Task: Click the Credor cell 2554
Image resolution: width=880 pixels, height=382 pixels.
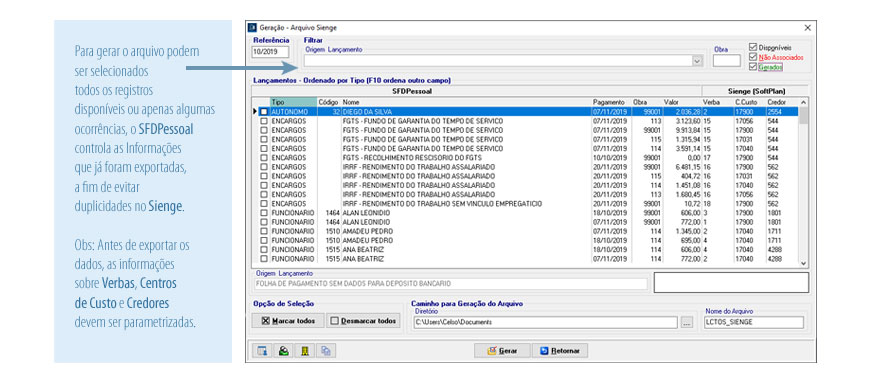Action: (782, 112)
